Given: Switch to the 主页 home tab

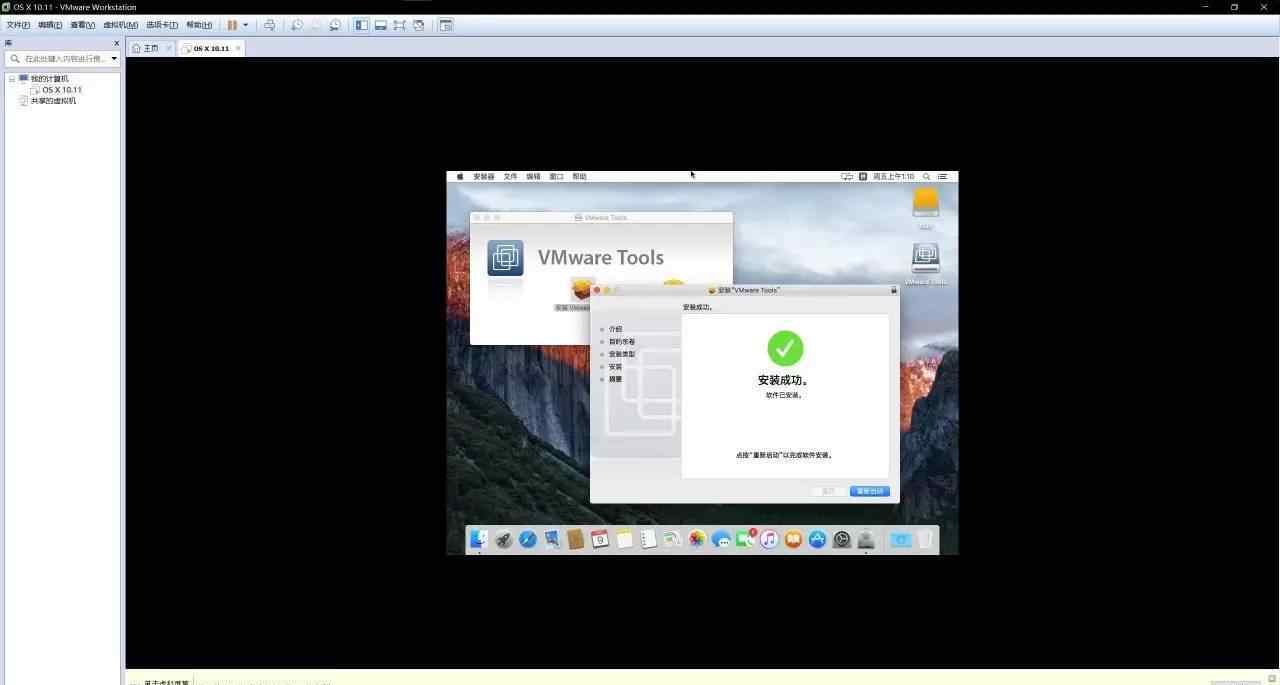Looking at the screenshot, I should tap(151, 48).
